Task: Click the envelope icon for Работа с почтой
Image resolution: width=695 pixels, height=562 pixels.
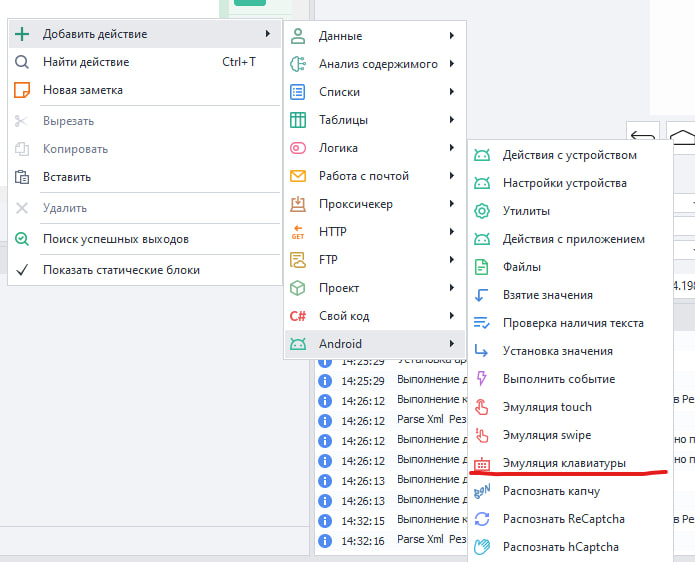Action: point(298,176)
